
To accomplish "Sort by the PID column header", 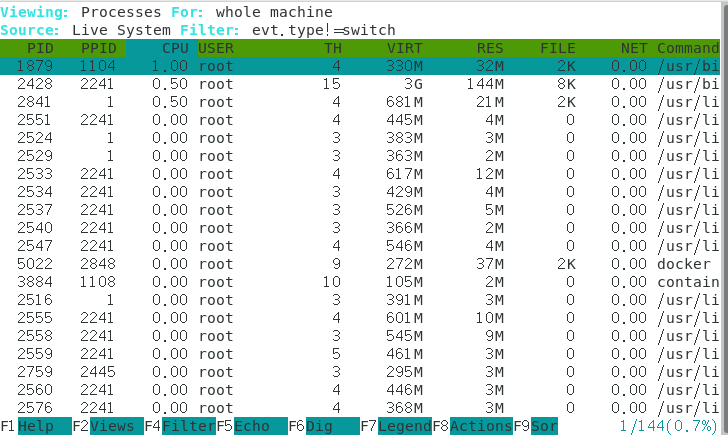I will [40, 48].
